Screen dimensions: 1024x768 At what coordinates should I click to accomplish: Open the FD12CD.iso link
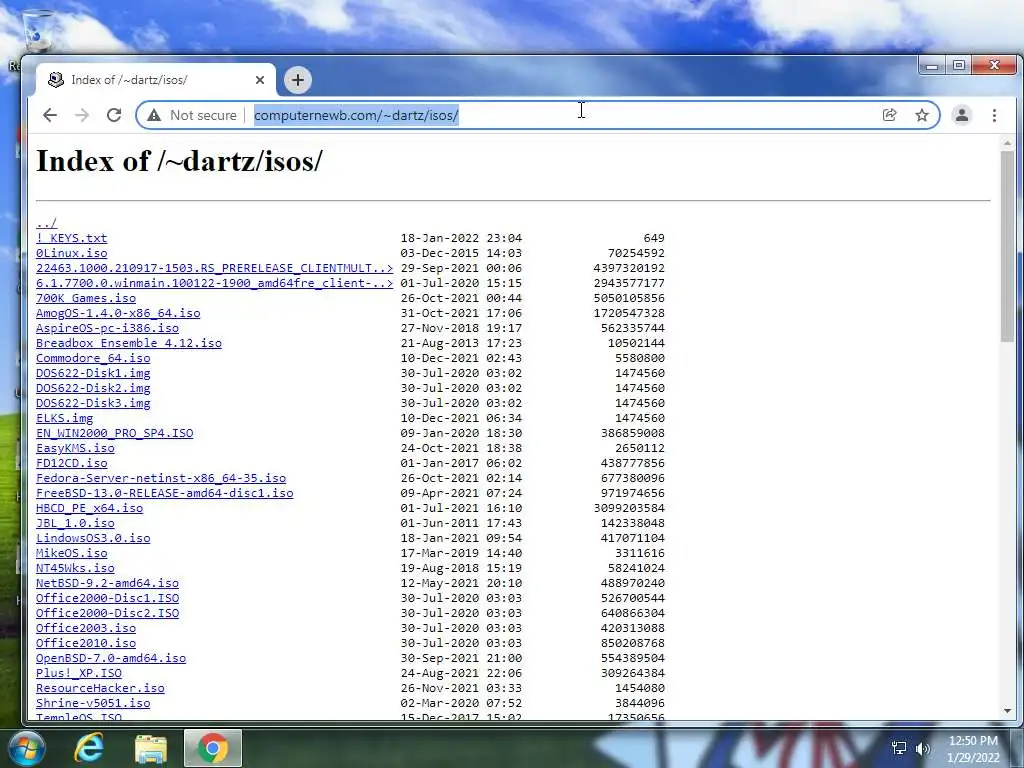[x=71, y=464]
